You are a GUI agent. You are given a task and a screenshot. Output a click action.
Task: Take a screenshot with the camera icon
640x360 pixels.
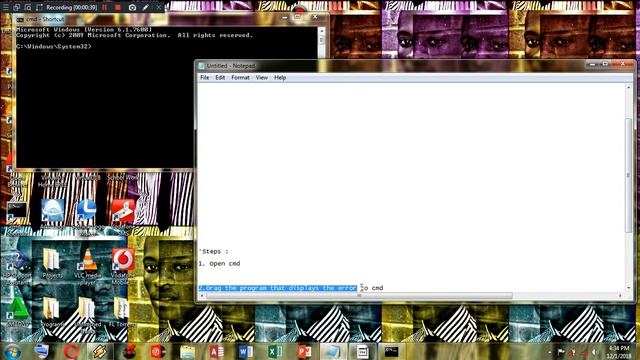(132, 7)
